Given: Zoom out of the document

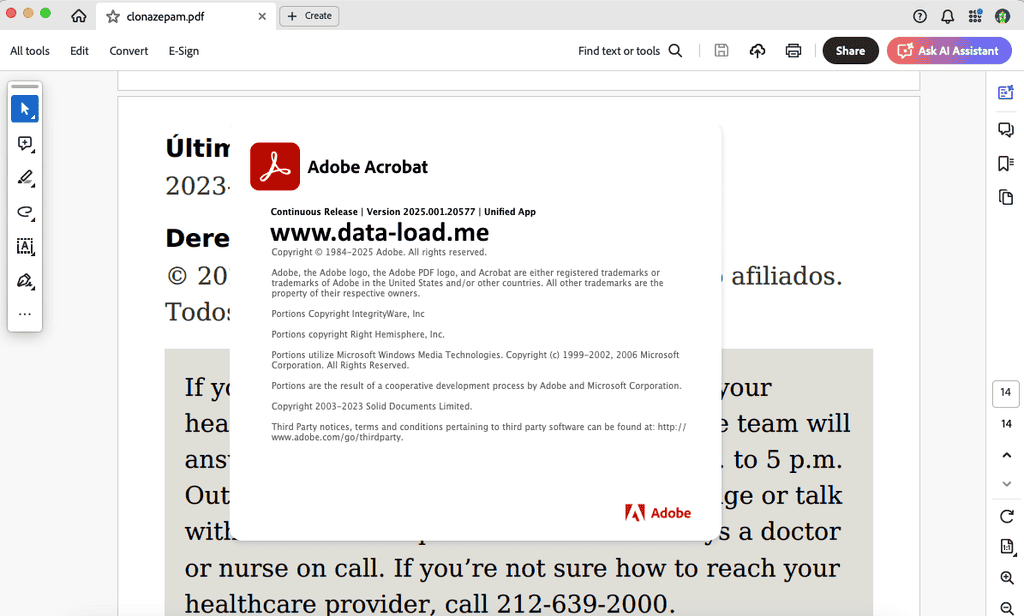Looking at the screenshot, I should [x=1006, y=608].
